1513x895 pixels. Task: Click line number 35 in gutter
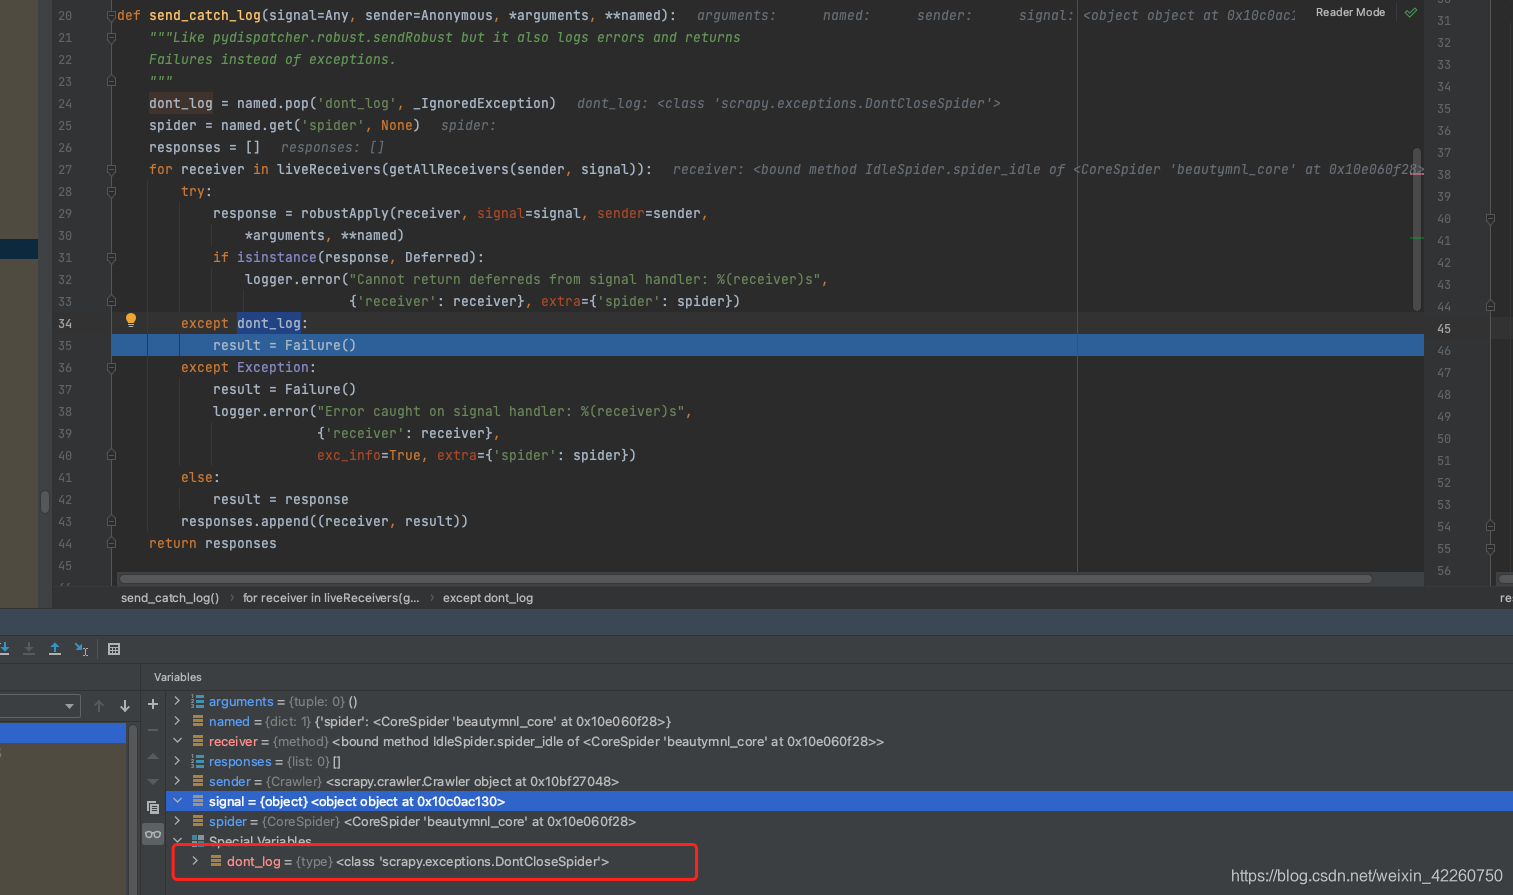click(65, 346)
